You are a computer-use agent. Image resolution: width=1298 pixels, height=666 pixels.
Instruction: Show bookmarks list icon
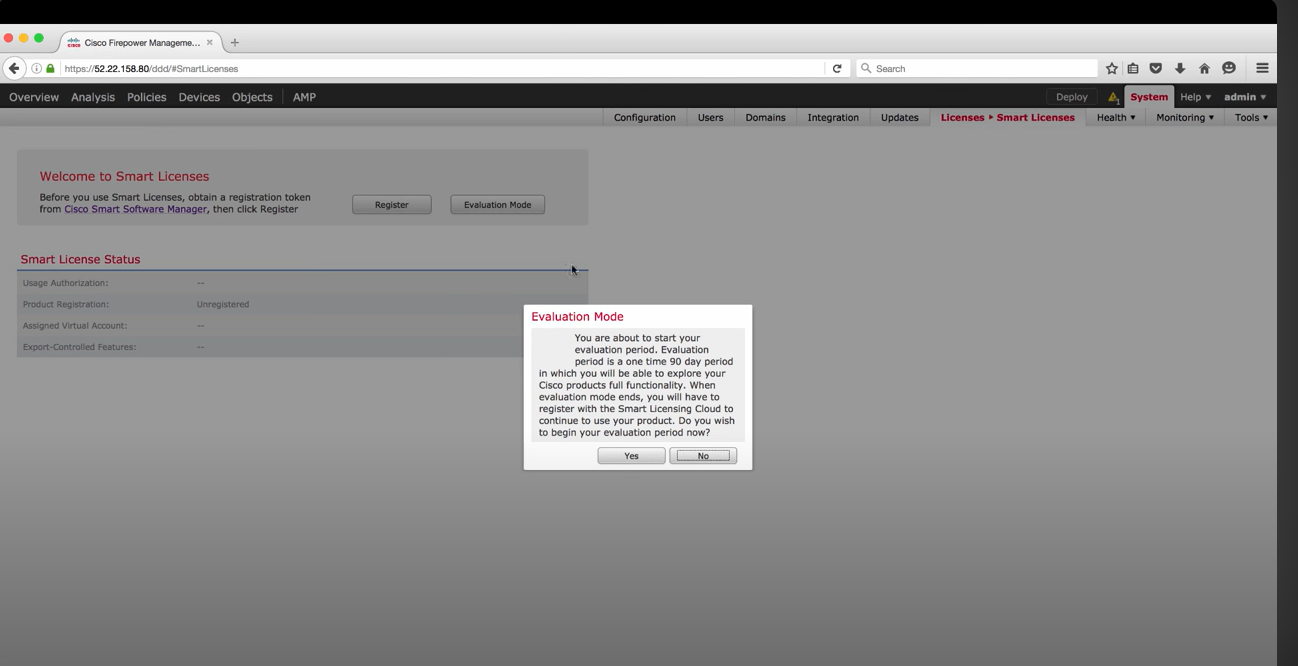(x=1133, y=68)
